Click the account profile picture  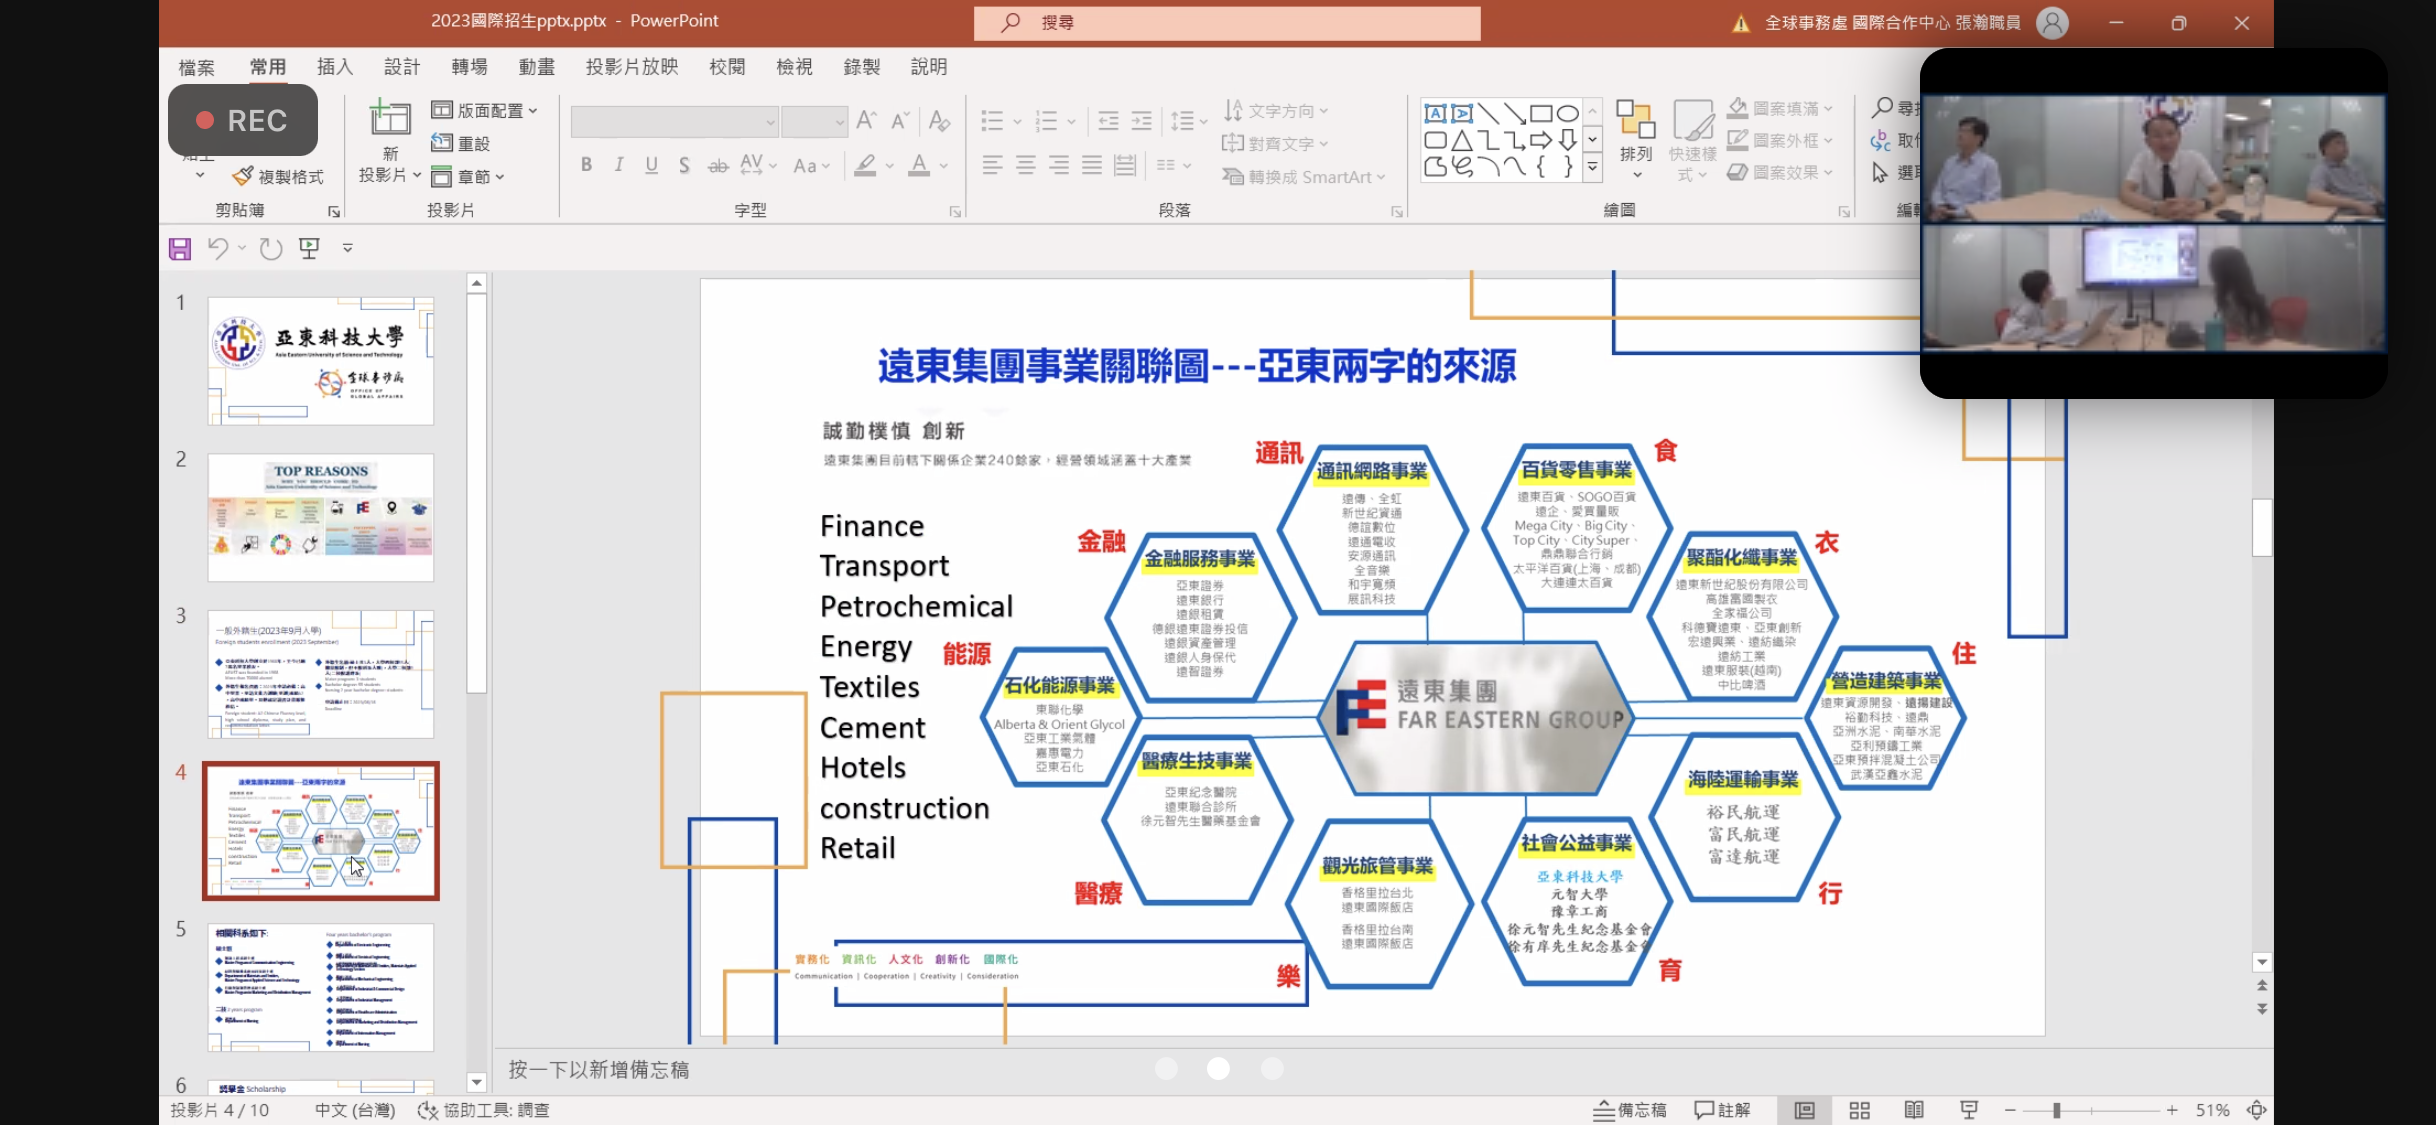tap(2052, 23)
